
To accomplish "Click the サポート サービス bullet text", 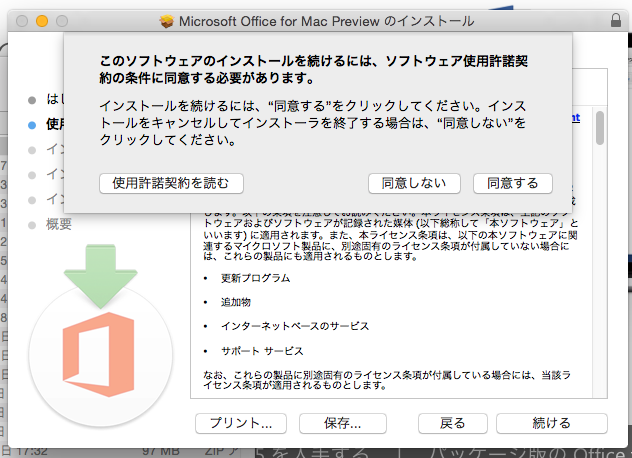I will pos(262,351).
